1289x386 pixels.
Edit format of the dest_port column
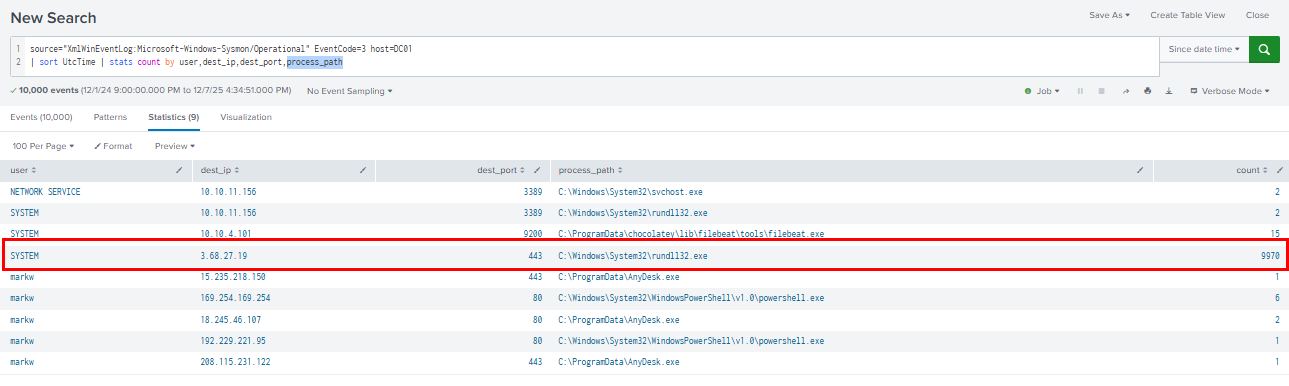(538, 171)
